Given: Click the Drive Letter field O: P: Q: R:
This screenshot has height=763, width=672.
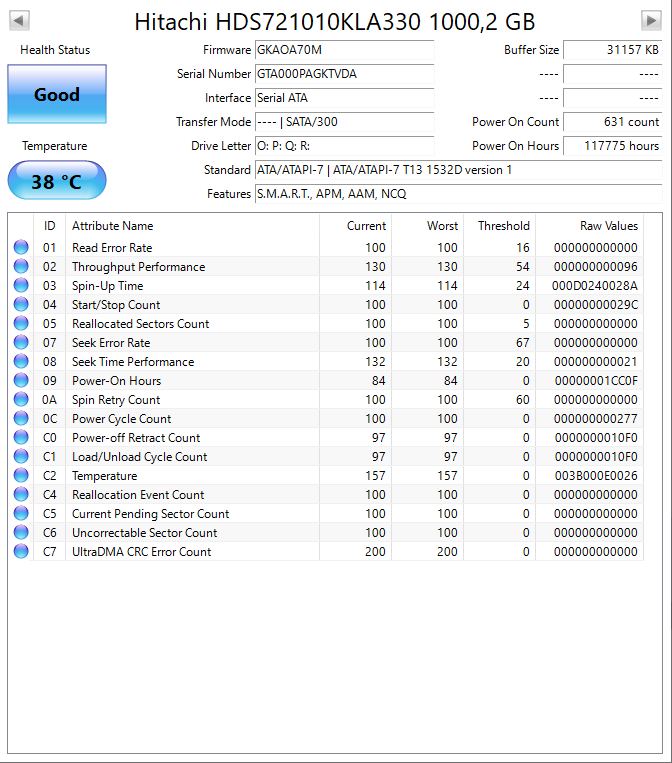Looking at the screenshot, I should click(345, 145).
